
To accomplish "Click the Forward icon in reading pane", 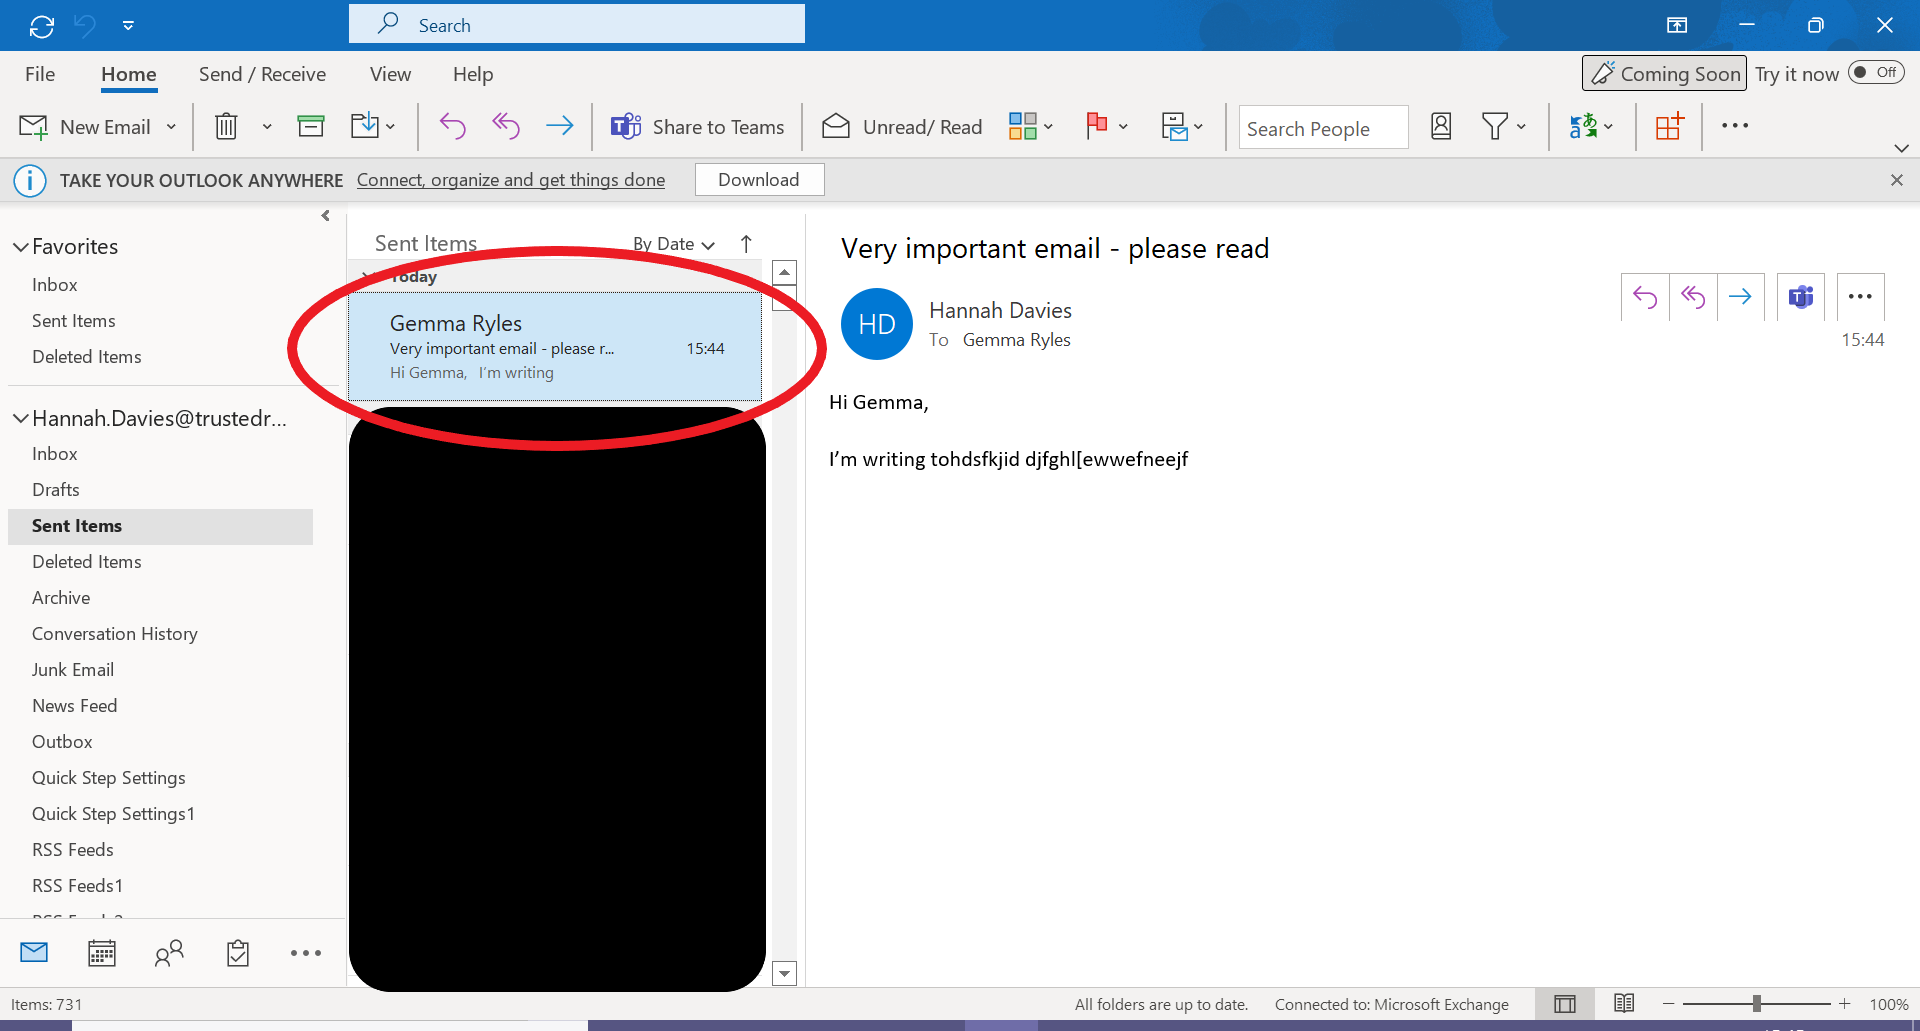I will coord(1741,297).
